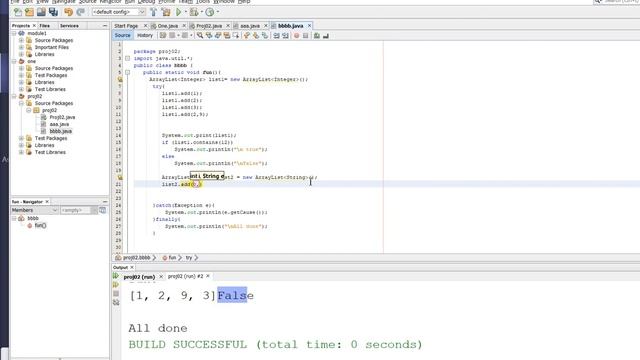Collapse the proj02 project node
Screen dimensions: 640x360
14,96
